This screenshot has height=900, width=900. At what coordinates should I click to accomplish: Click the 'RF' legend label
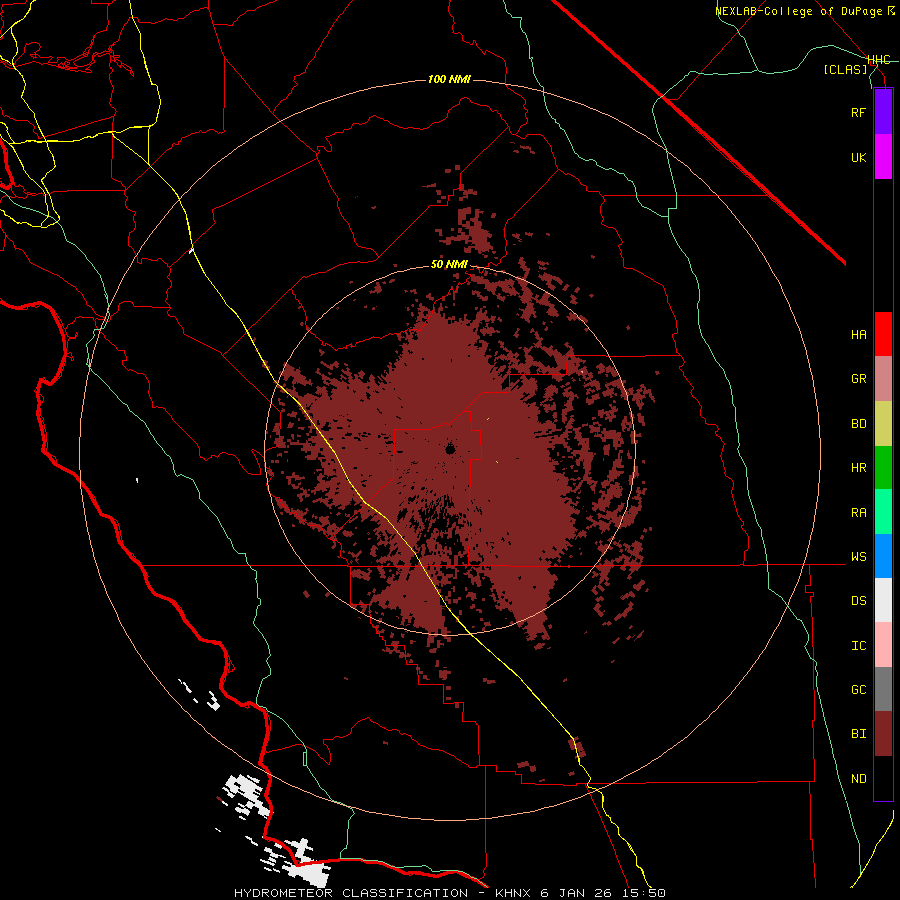858,113
